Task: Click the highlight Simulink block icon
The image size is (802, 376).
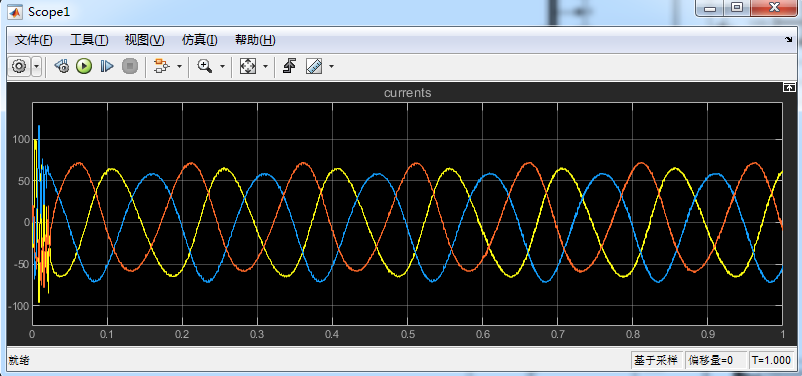Action: [x=162, y=66]
